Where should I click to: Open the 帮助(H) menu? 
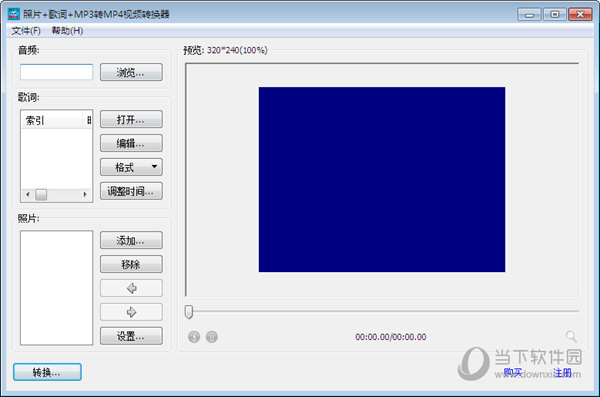(67, 31)
